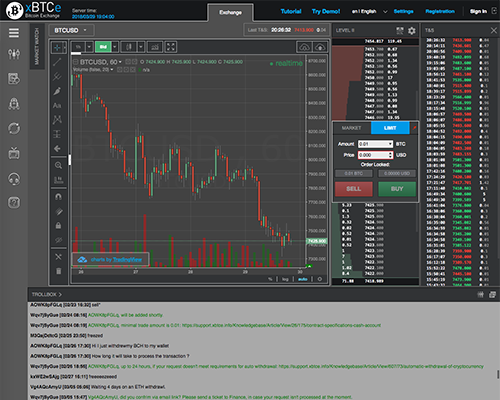Screen dimensions: 500x400
Task: Click the sliders icon in left sidebar
Action: [14, 54]
